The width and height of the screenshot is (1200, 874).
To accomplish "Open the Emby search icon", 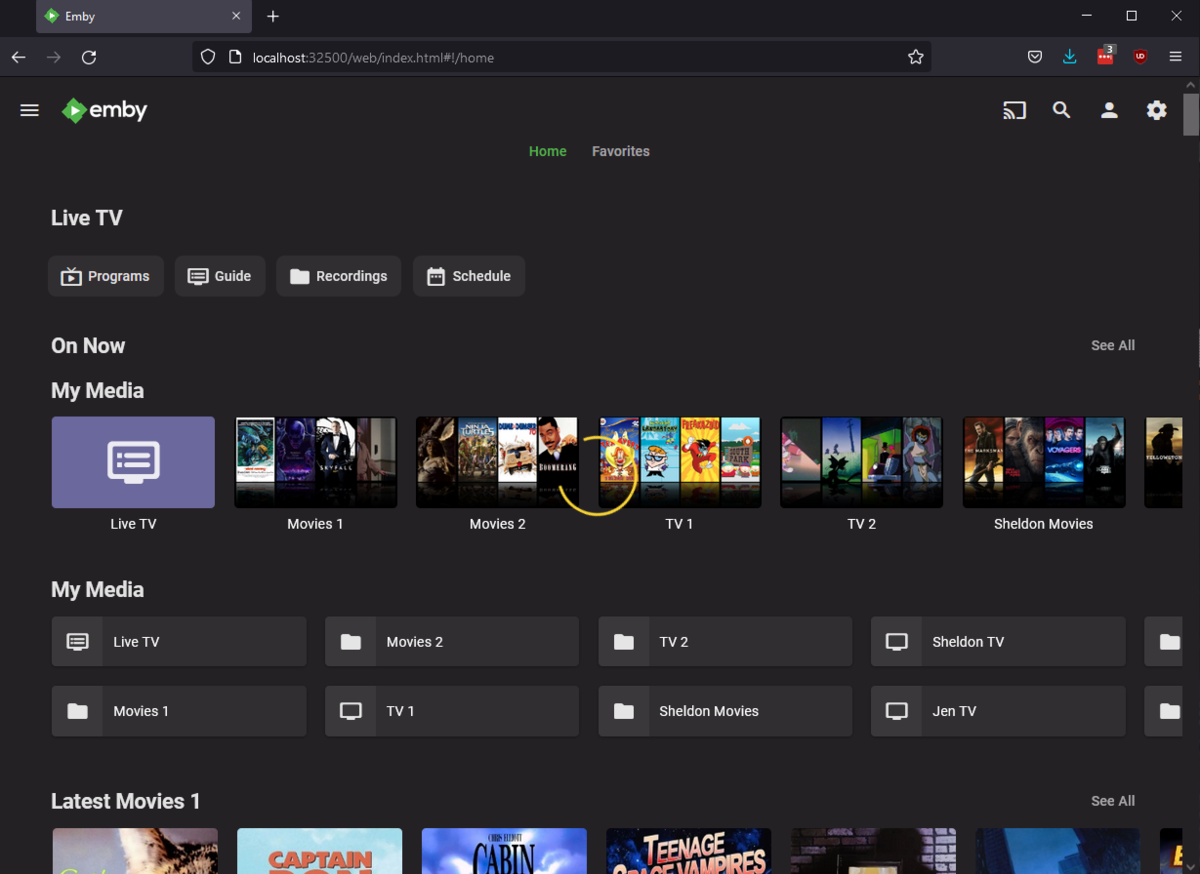I will 1061,110.
